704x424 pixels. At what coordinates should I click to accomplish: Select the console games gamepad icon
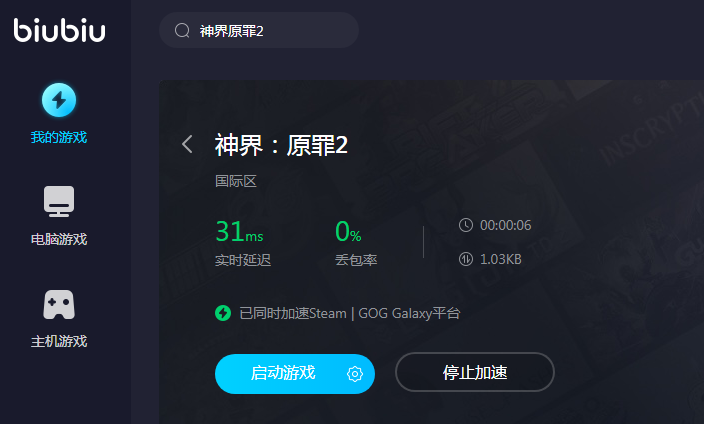pyautogui.click(x=59, y=304)
